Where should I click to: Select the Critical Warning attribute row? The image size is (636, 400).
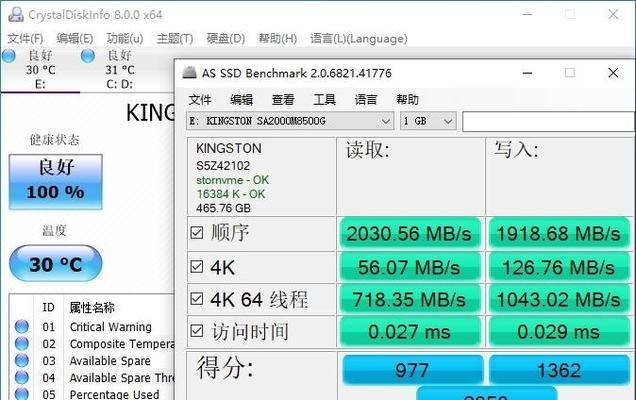click(x=94, y=327)
